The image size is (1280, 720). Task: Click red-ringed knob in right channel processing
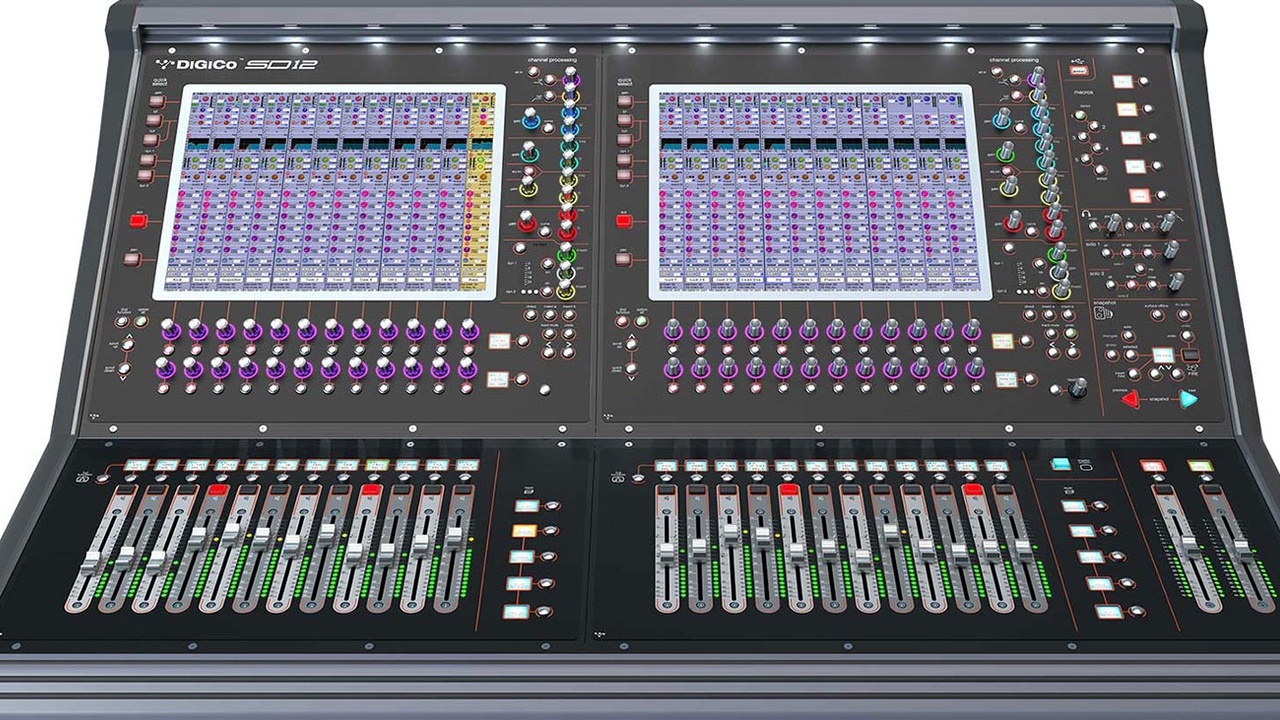pos(1014,220)
